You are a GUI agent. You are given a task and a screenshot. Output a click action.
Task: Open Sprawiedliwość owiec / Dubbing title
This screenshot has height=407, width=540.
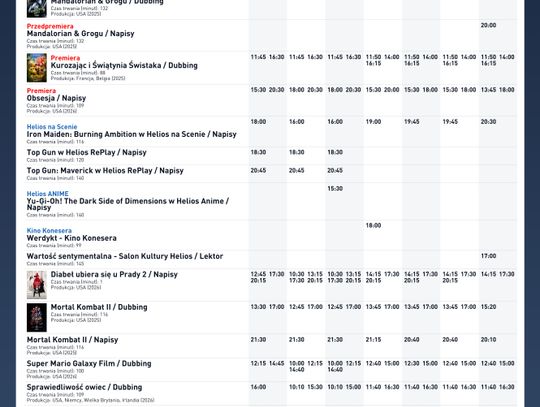(x=84, y=387)
